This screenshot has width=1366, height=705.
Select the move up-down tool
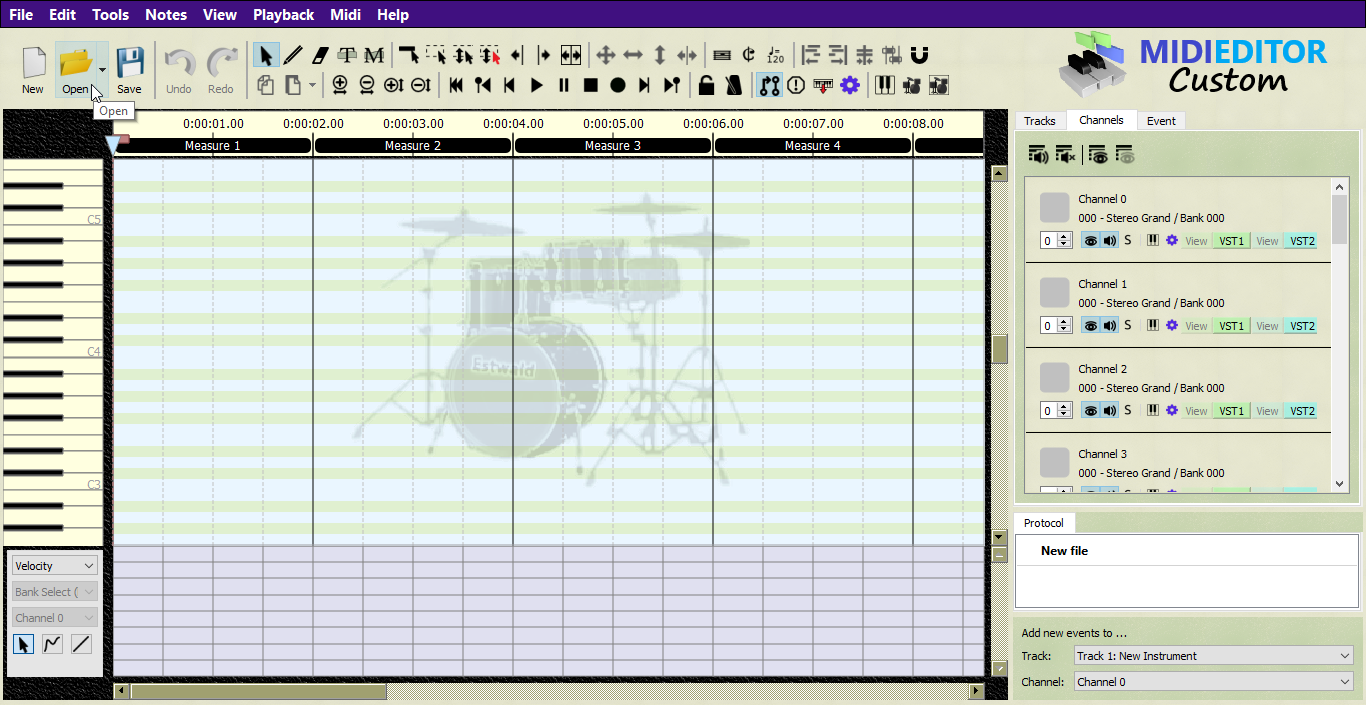coord(660,55)
